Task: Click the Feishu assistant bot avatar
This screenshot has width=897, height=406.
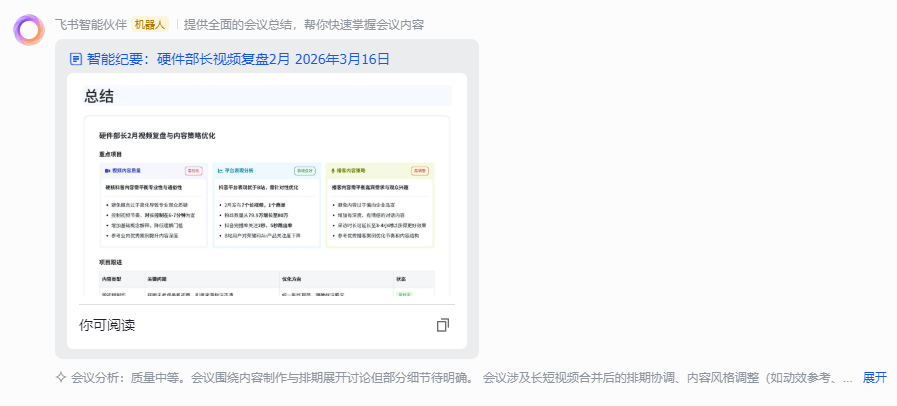Action: pos(28,30)
